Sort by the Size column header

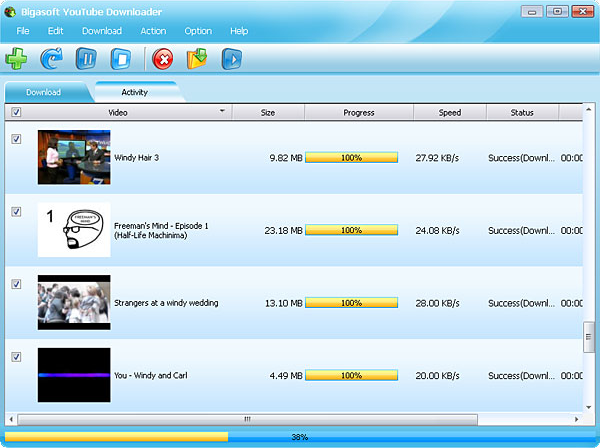click(x=268, y=112)
